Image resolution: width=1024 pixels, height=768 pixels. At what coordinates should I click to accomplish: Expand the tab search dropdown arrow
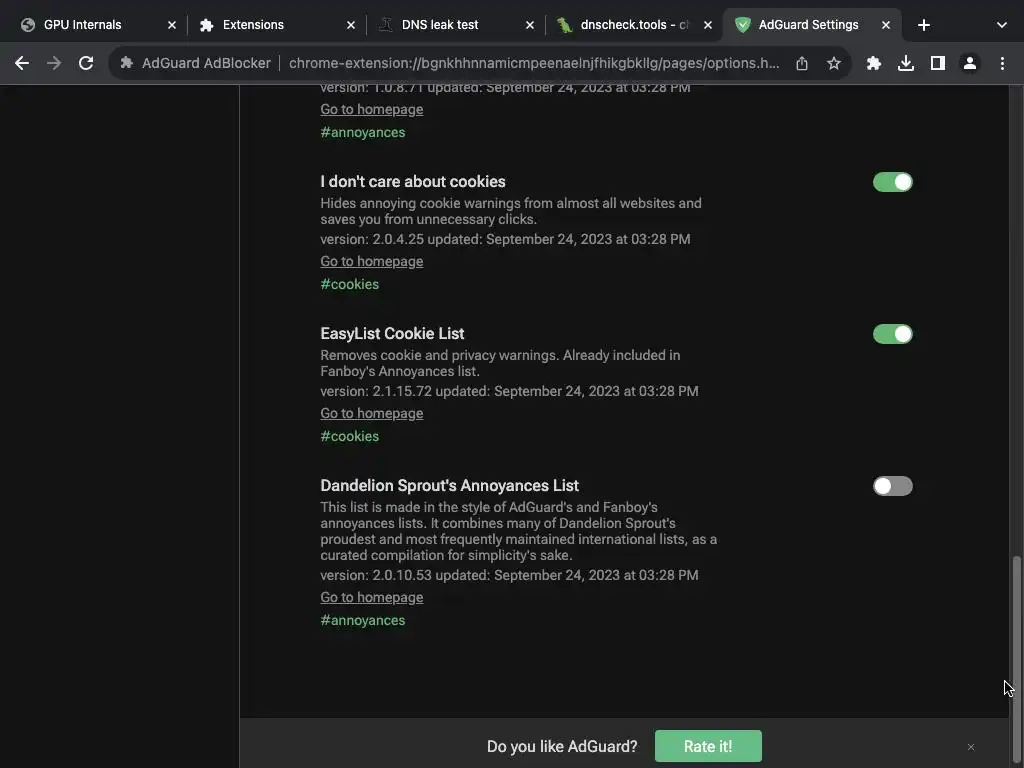[x=1002, y=25]
